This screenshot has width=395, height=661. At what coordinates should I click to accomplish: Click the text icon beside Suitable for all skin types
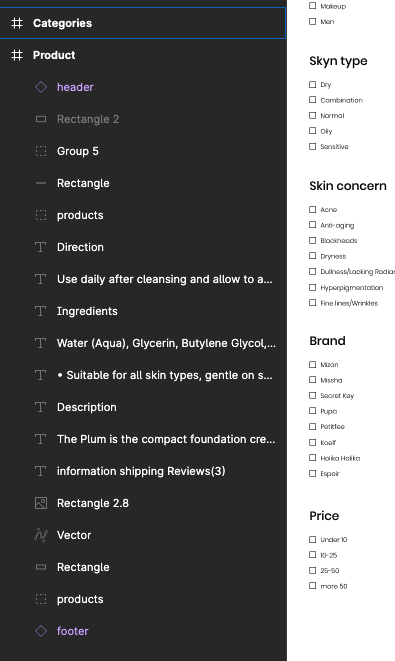pyautogui.click(x=40, y=375)
